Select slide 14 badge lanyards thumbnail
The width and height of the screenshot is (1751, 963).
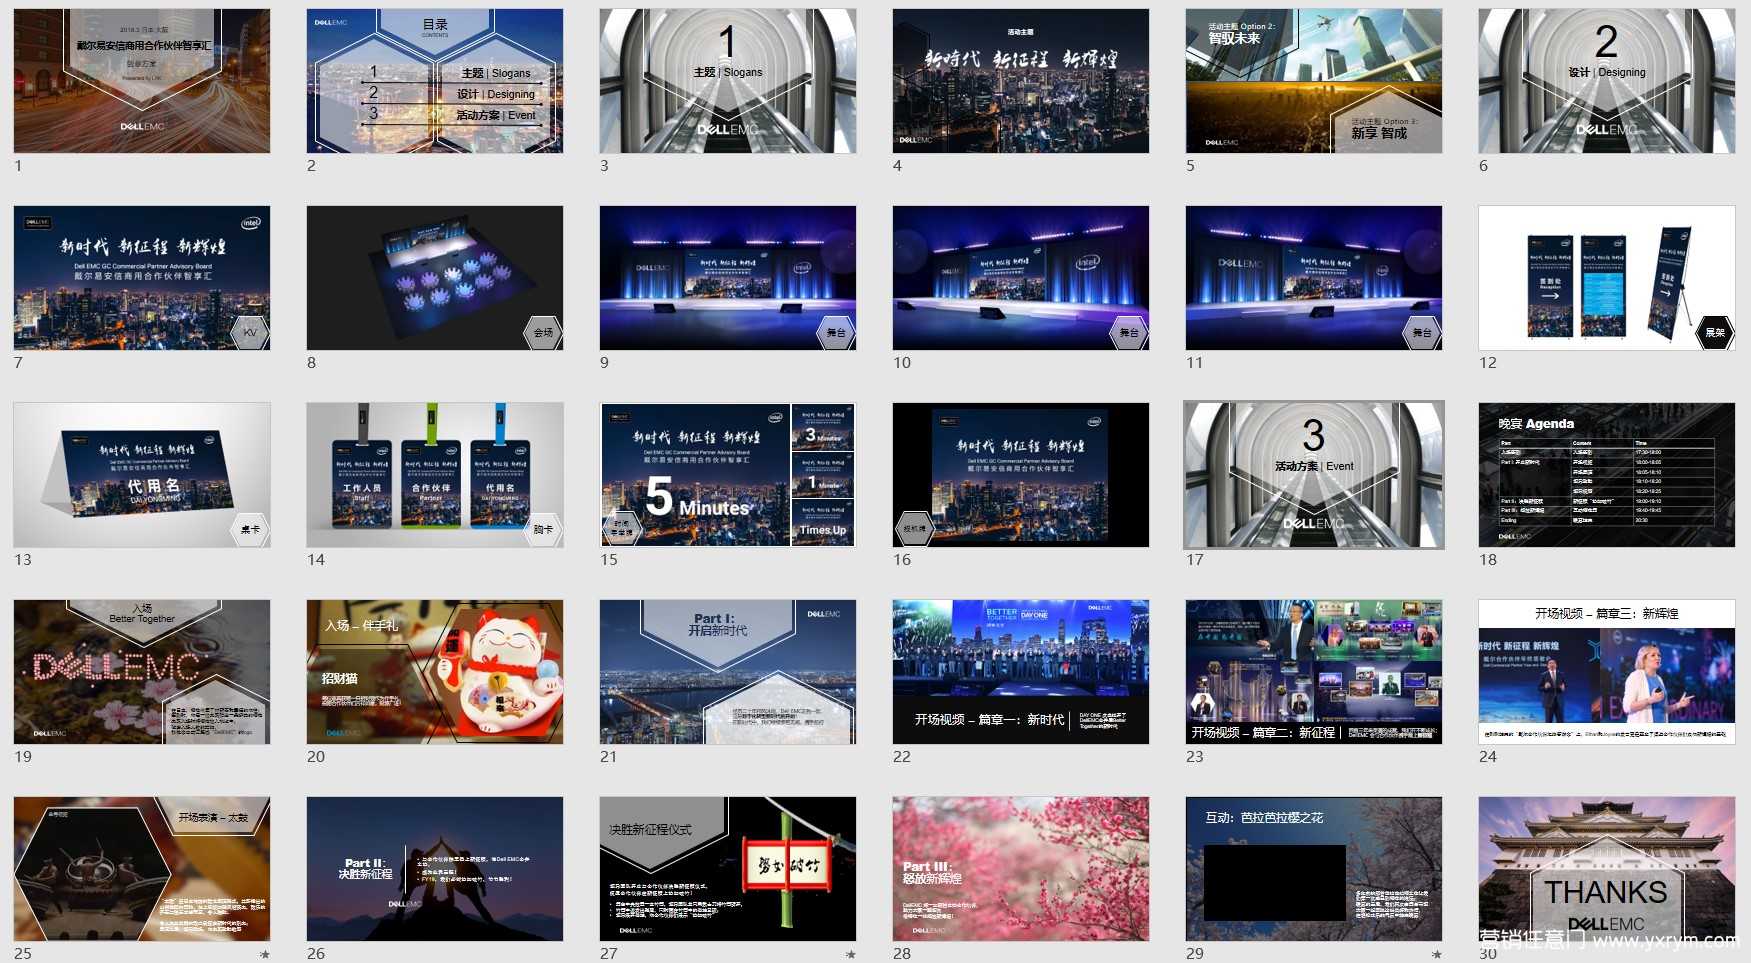[435, 475]
